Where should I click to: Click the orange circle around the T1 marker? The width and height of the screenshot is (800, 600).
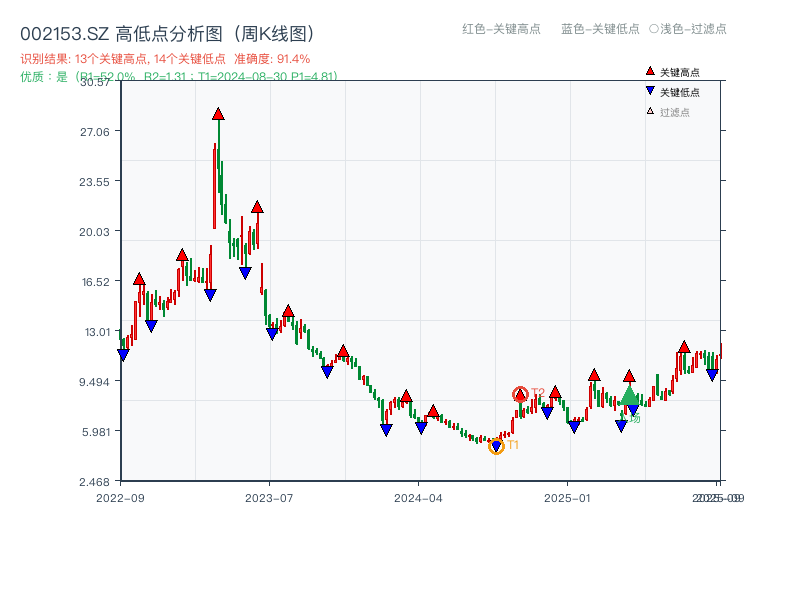(495, 448)
